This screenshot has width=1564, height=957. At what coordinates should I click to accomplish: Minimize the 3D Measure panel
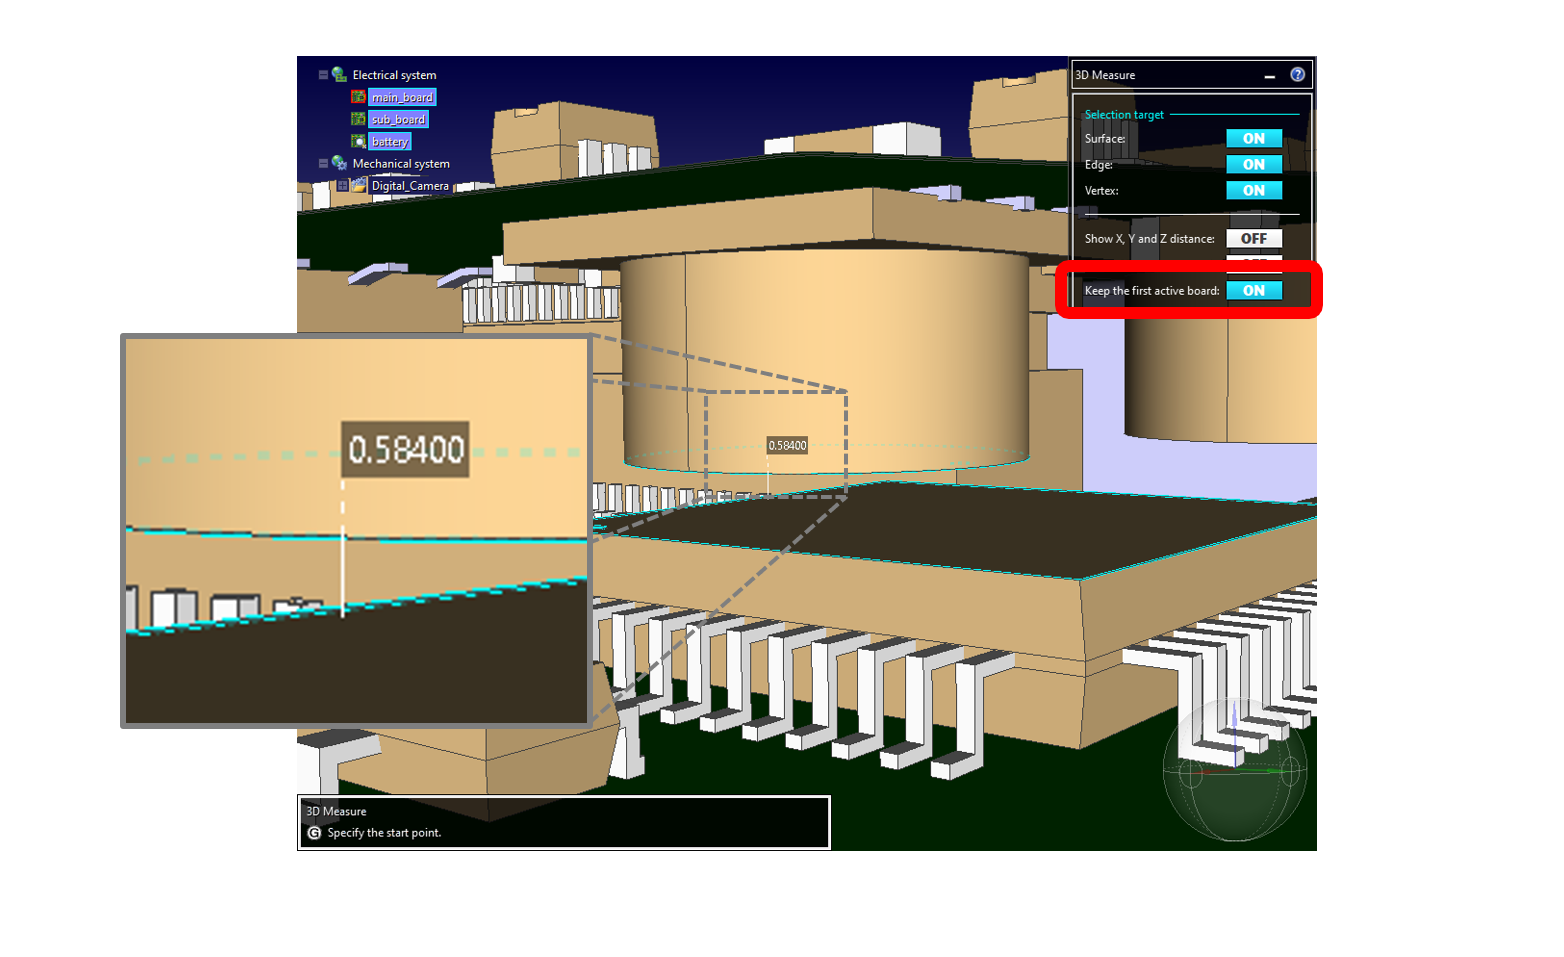[1269, 76]
